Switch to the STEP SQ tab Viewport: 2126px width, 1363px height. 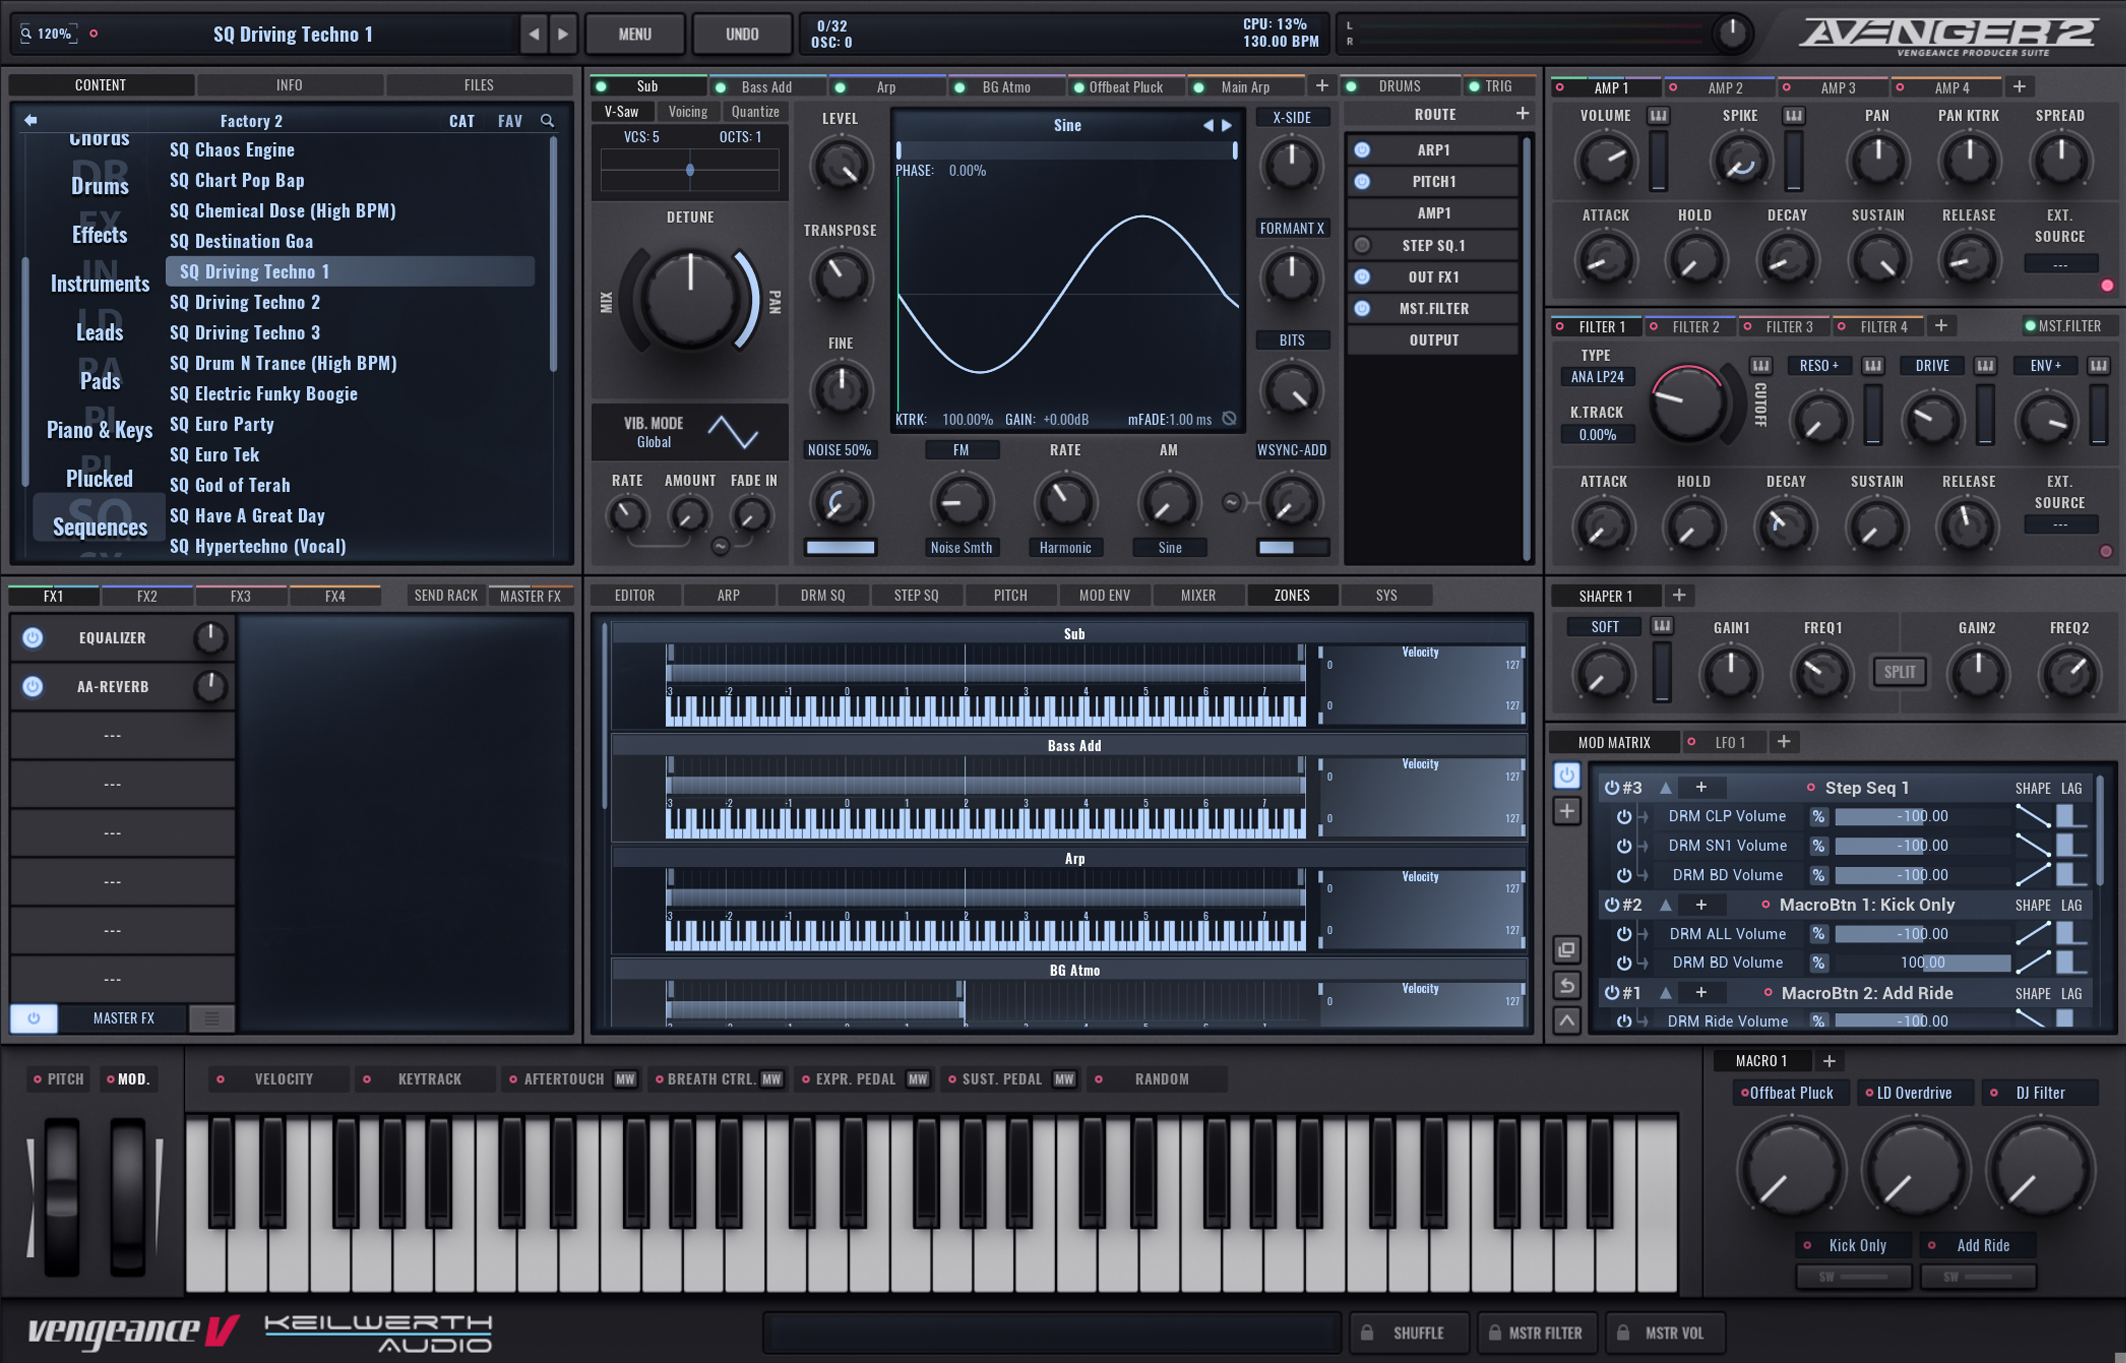coord(915,595)
